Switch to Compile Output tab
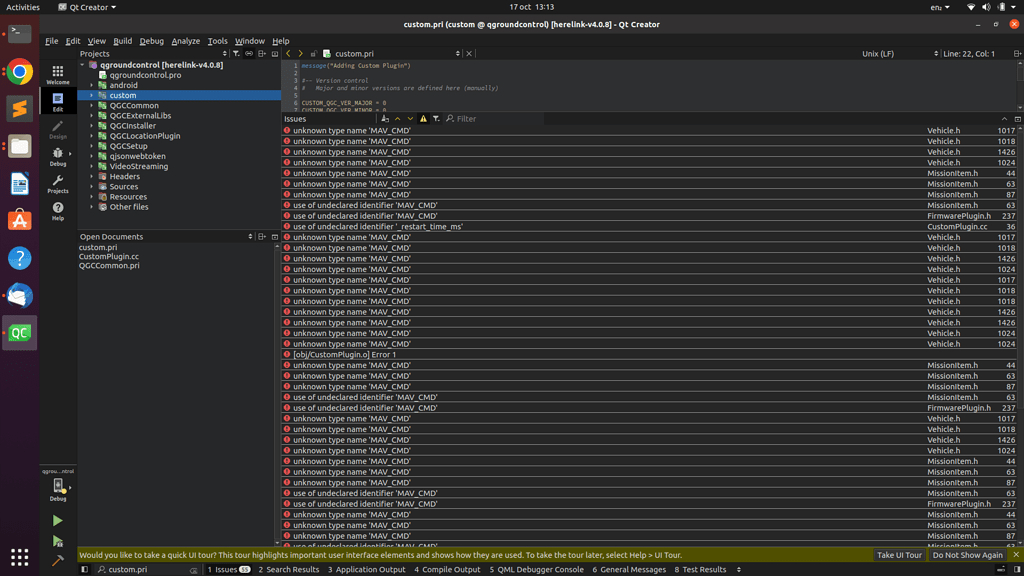Image resolution: width=1024 pixels, height=576 pixels. [447, 570]
